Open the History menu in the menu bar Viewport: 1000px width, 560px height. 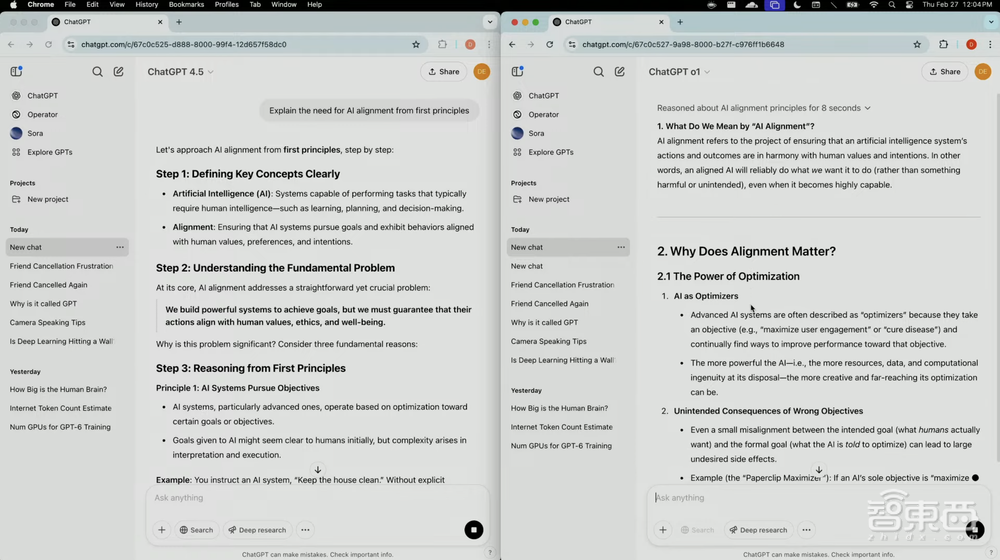coord(146,5)
